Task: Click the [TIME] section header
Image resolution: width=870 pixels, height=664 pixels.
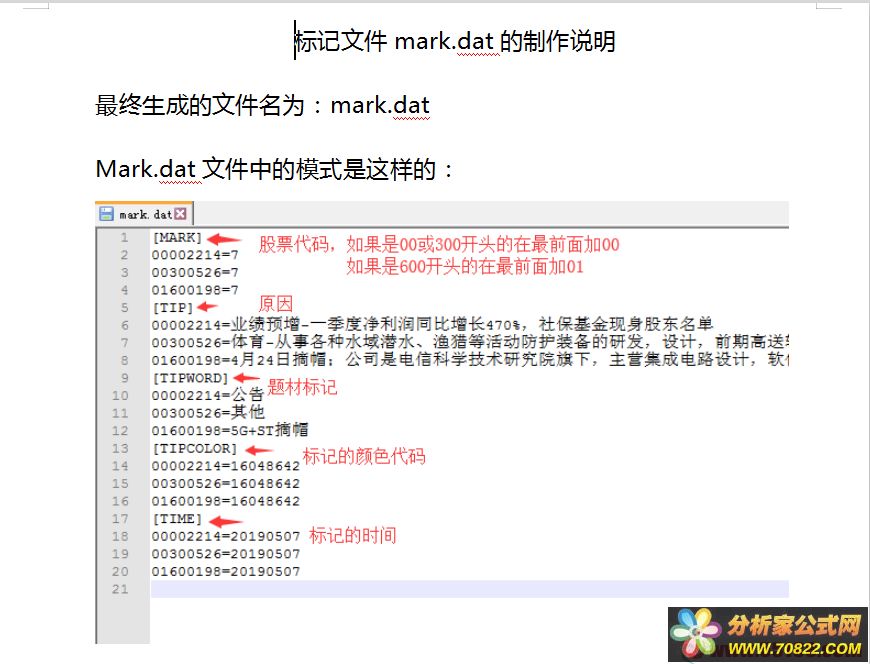Action: coord(177,519)
